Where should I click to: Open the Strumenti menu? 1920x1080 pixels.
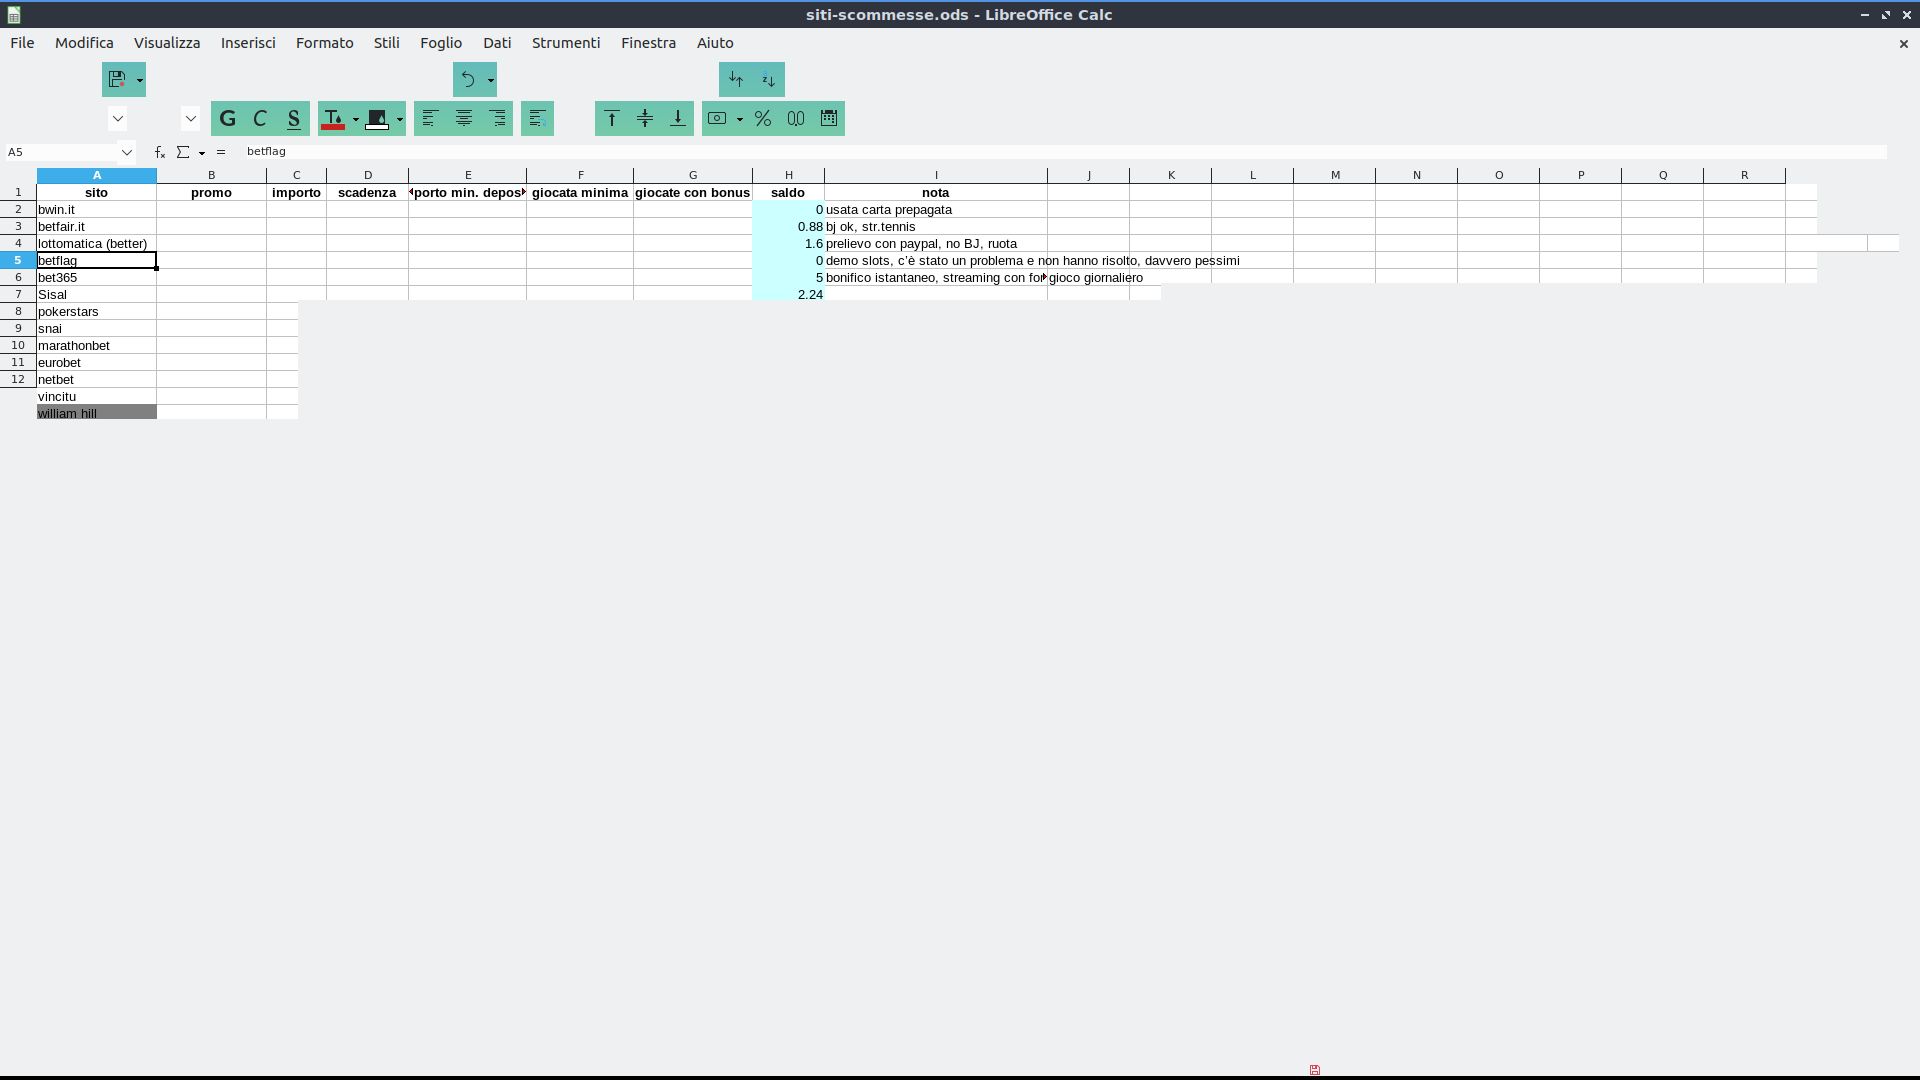pyautogui.click(x=565, y=43)
